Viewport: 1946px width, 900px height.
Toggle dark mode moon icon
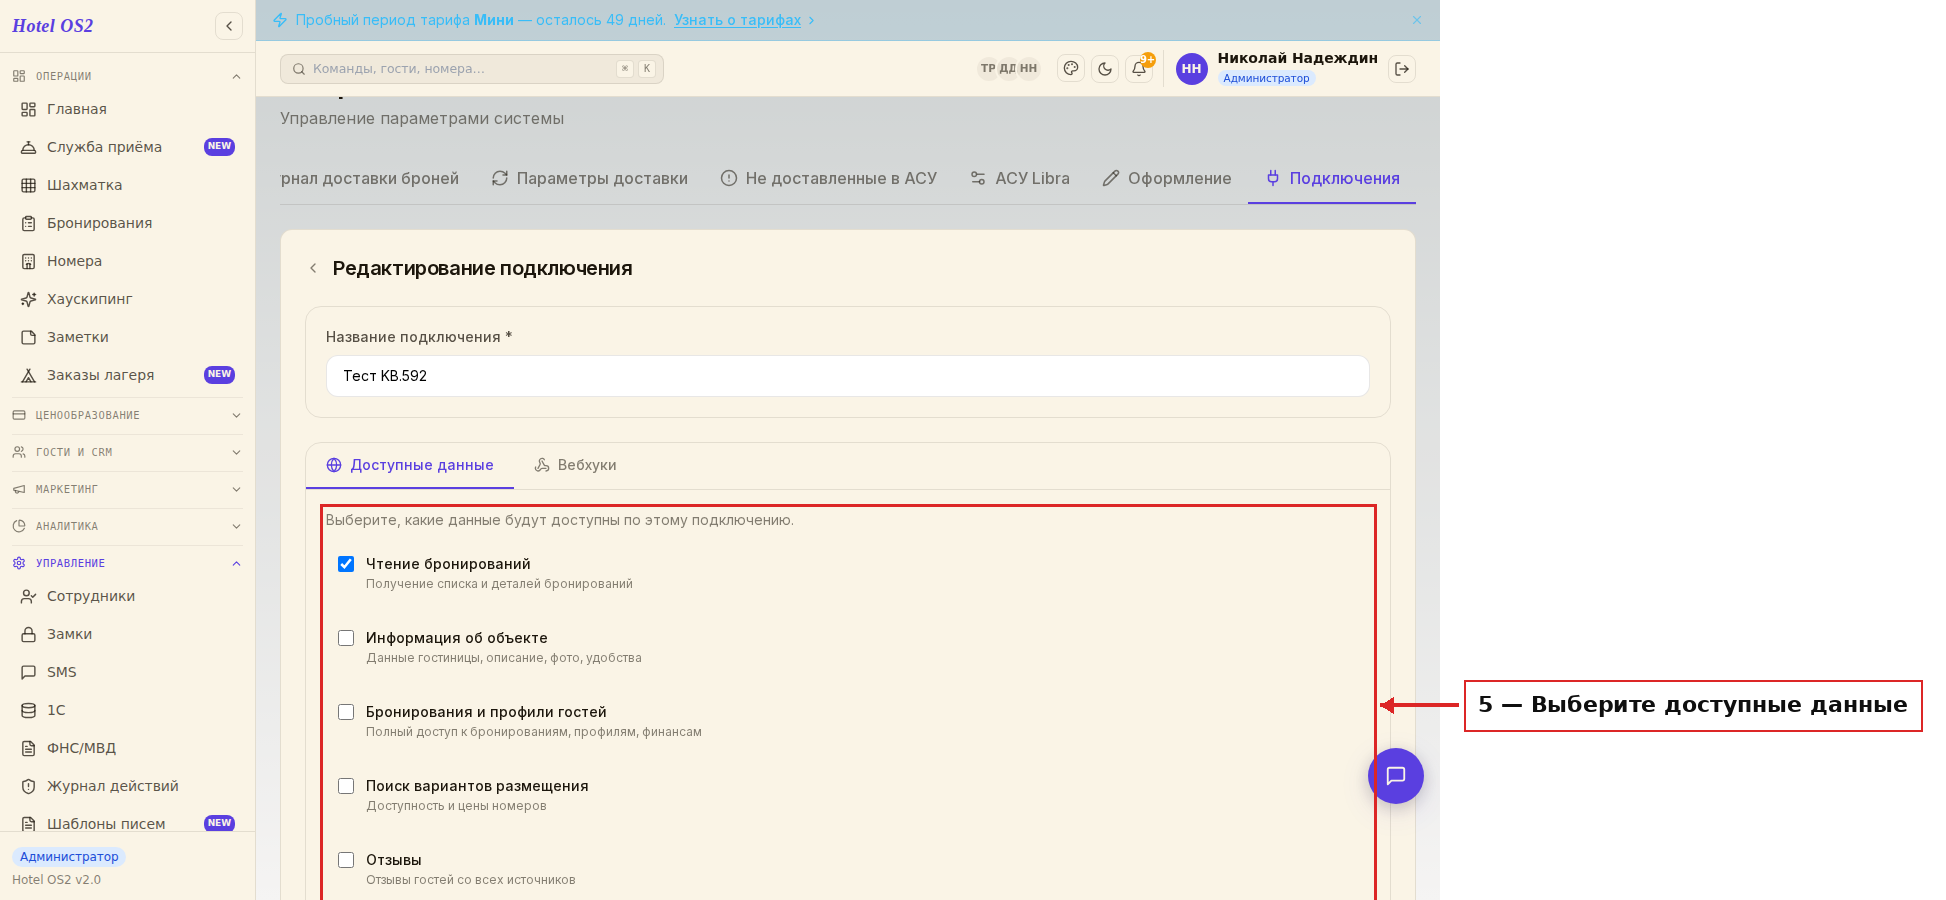pyautogui.click(x=1105, y=69)
